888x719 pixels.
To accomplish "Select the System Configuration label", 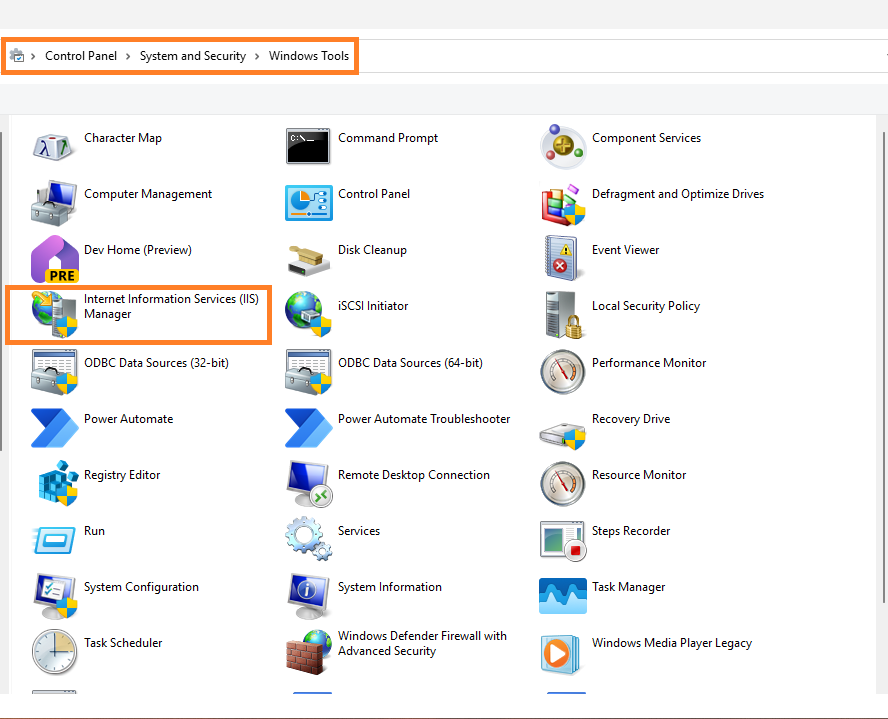I will 141,587.
